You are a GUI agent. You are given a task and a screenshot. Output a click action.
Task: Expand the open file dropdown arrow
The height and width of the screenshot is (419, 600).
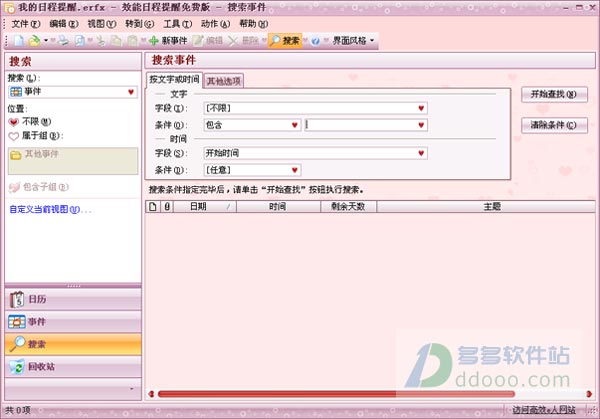pyautogui.click(x=46, y=41)
